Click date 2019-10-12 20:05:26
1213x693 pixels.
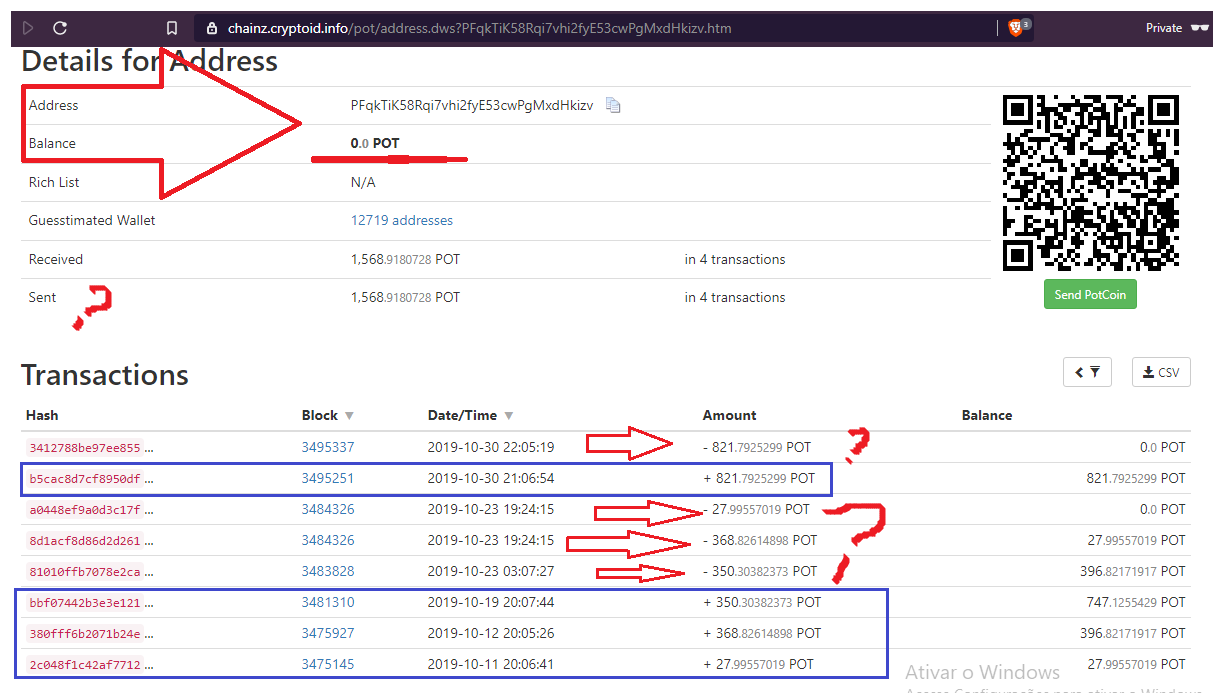491,633
